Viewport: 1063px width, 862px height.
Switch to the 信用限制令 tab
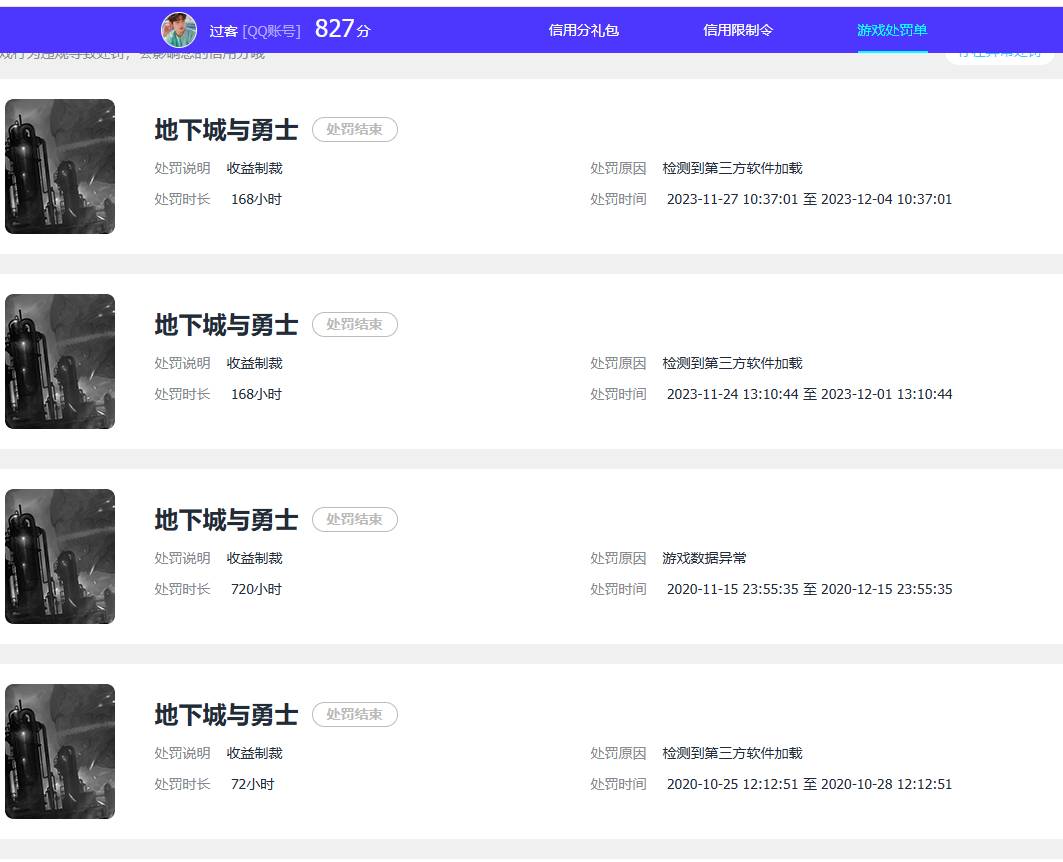(738, 30)
